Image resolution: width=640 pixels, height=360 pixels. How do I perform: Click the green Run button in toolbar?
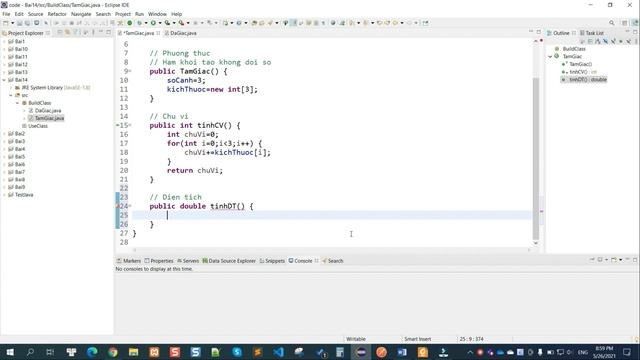(153, 23)
